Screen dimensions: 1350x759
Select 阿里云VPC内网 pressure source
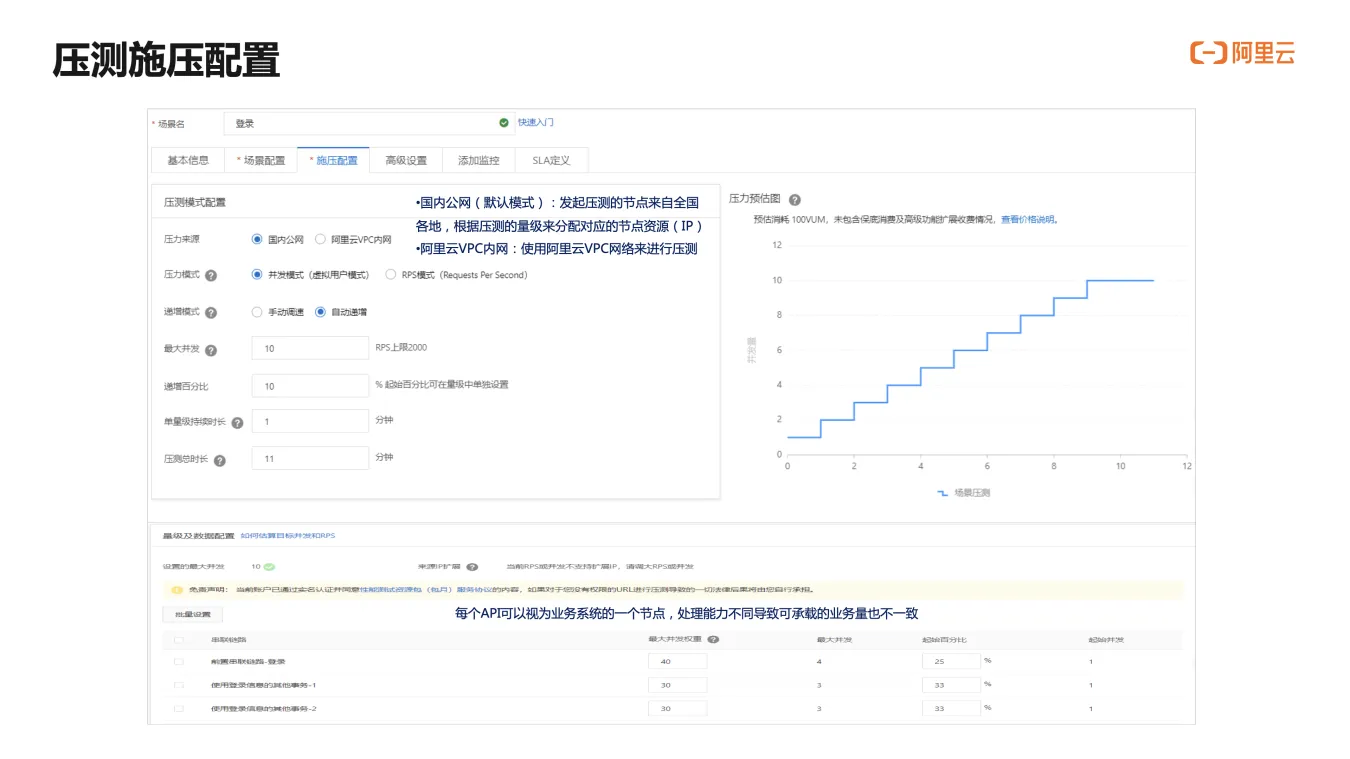coord(320,240)
